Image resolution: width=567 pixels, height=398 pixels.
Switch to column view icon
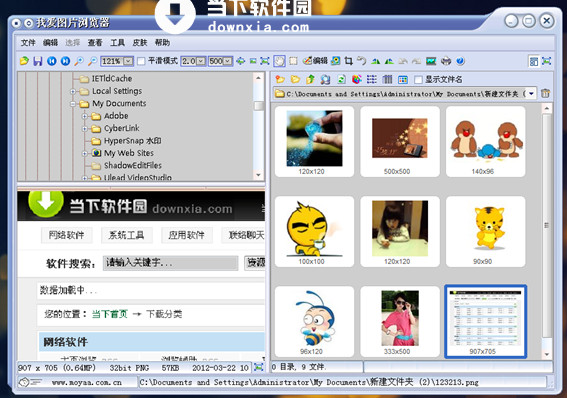click(387, 79)
